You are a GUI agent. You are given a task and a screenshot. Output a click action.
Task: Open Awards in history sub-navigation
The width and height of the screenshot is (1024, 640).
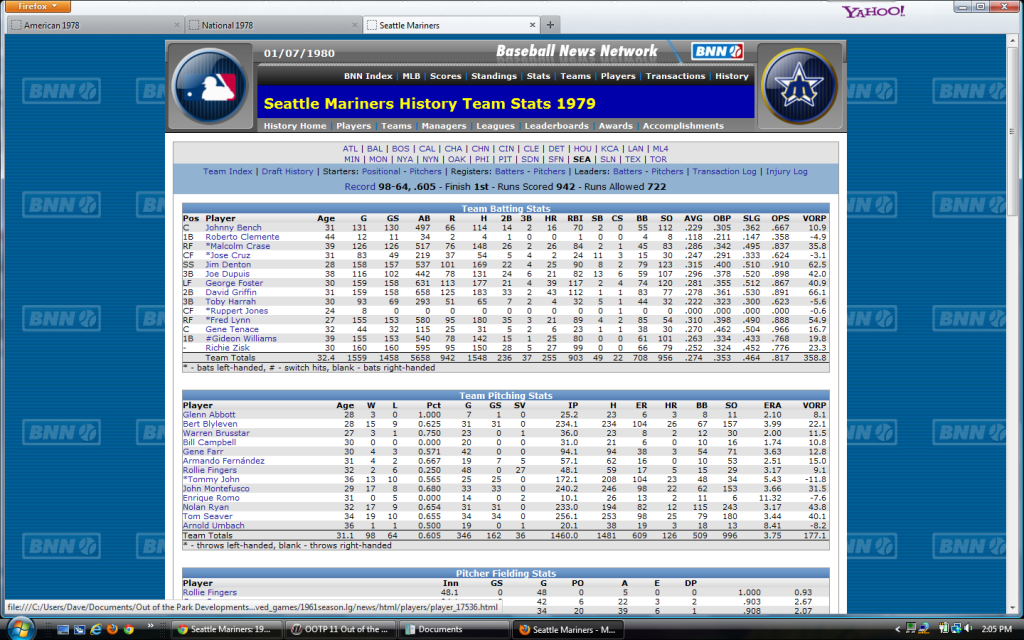click(x=616, y=126)
